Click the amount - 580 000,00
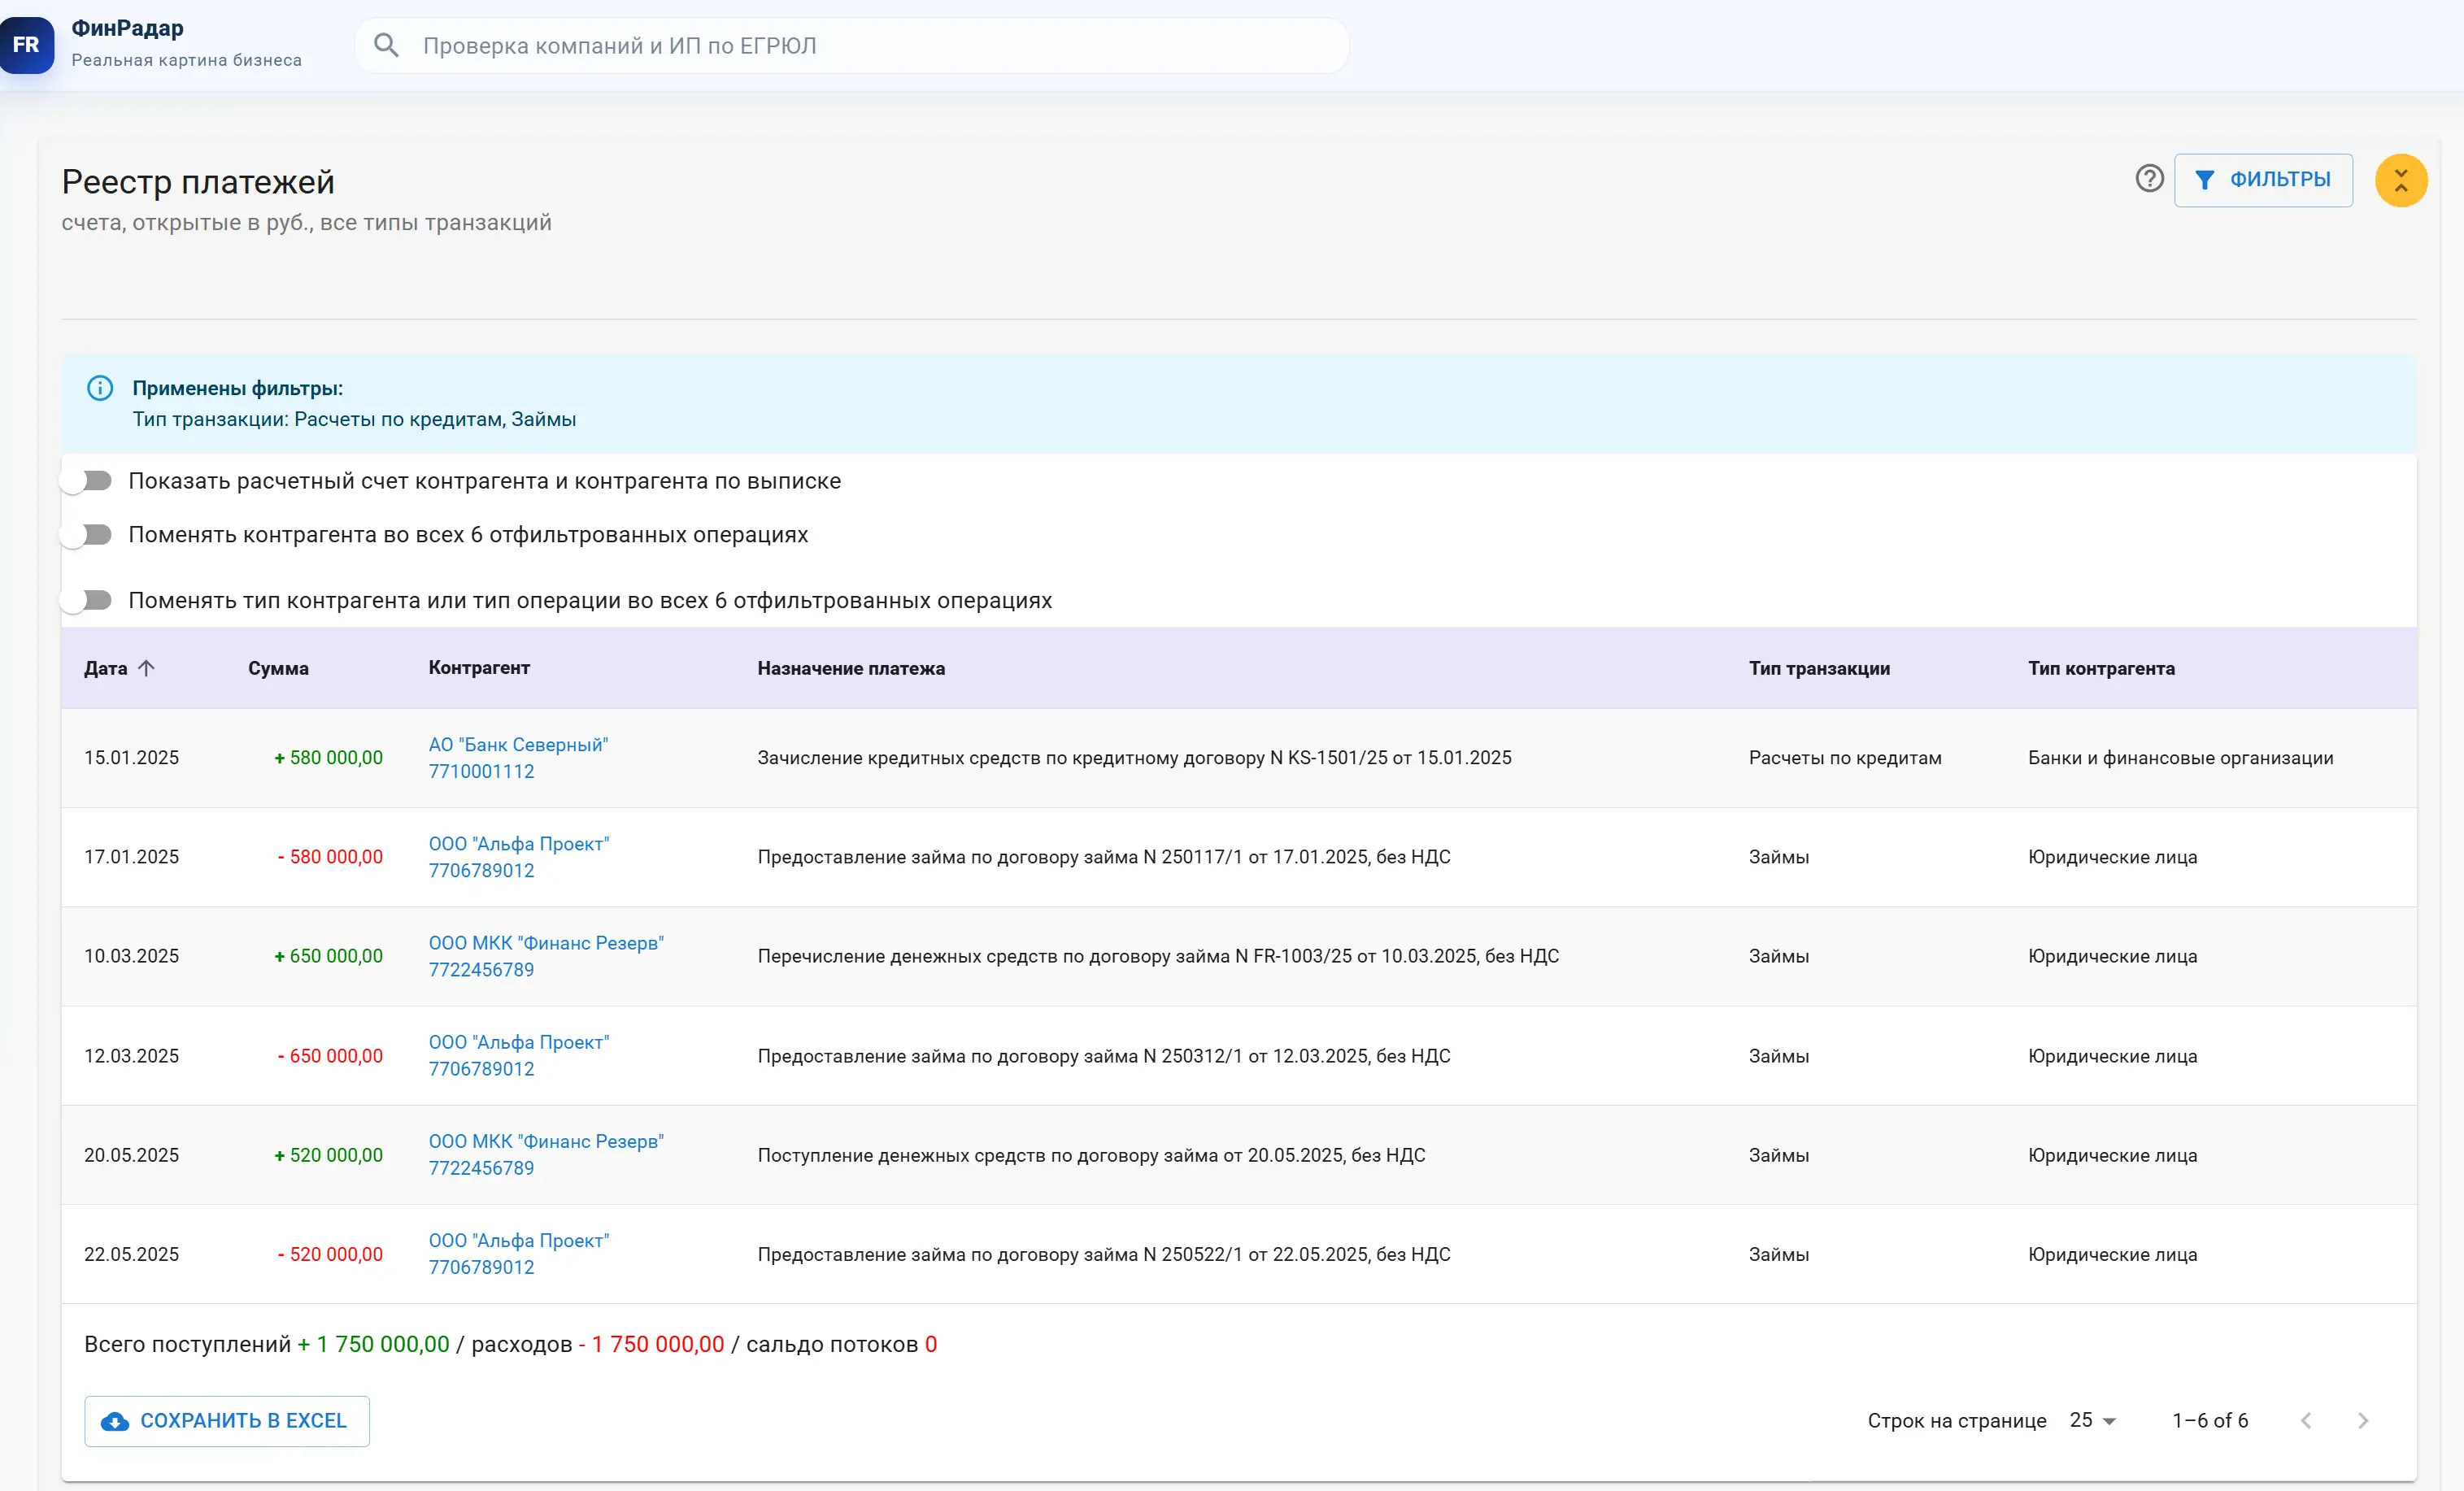The height and width of the screenshot is (1491, 2464). pyautogui.click(x=330, y=857)
